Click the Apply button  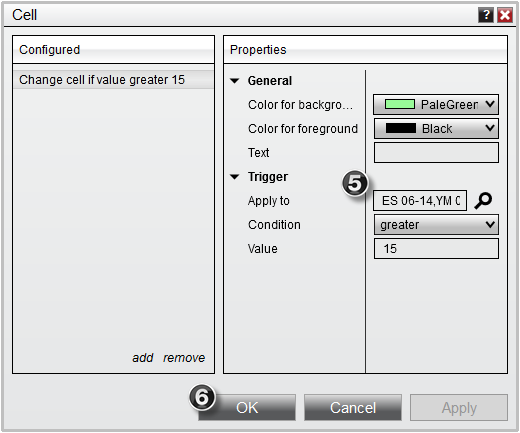point(459,408)
